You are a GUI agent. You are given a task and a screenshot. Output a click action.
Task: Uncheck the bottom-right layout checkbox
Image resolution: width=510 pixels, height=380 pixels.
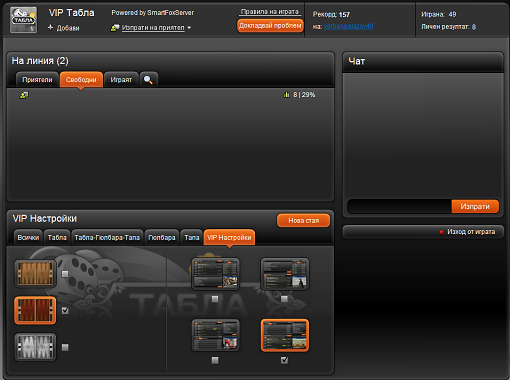[x=284, y=360]
